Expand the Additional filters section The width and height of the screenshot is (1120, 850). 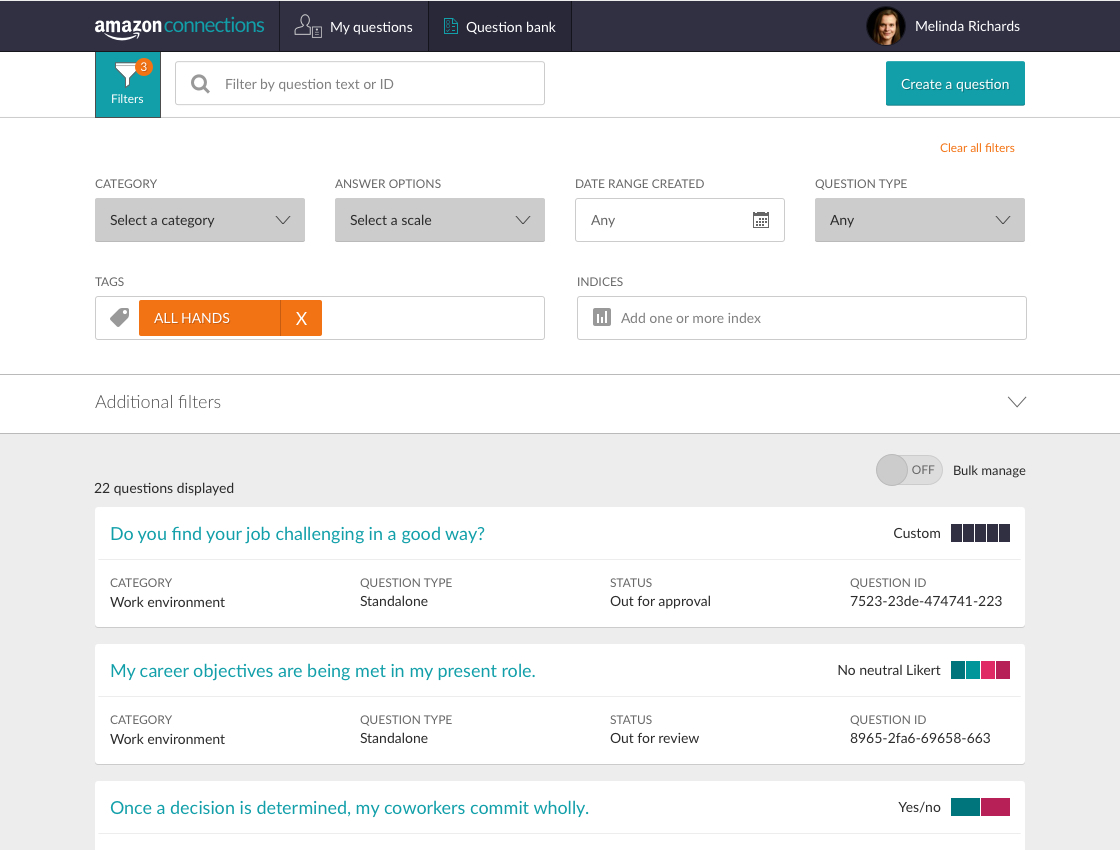pyautogui.click(x=1016, y=402)
